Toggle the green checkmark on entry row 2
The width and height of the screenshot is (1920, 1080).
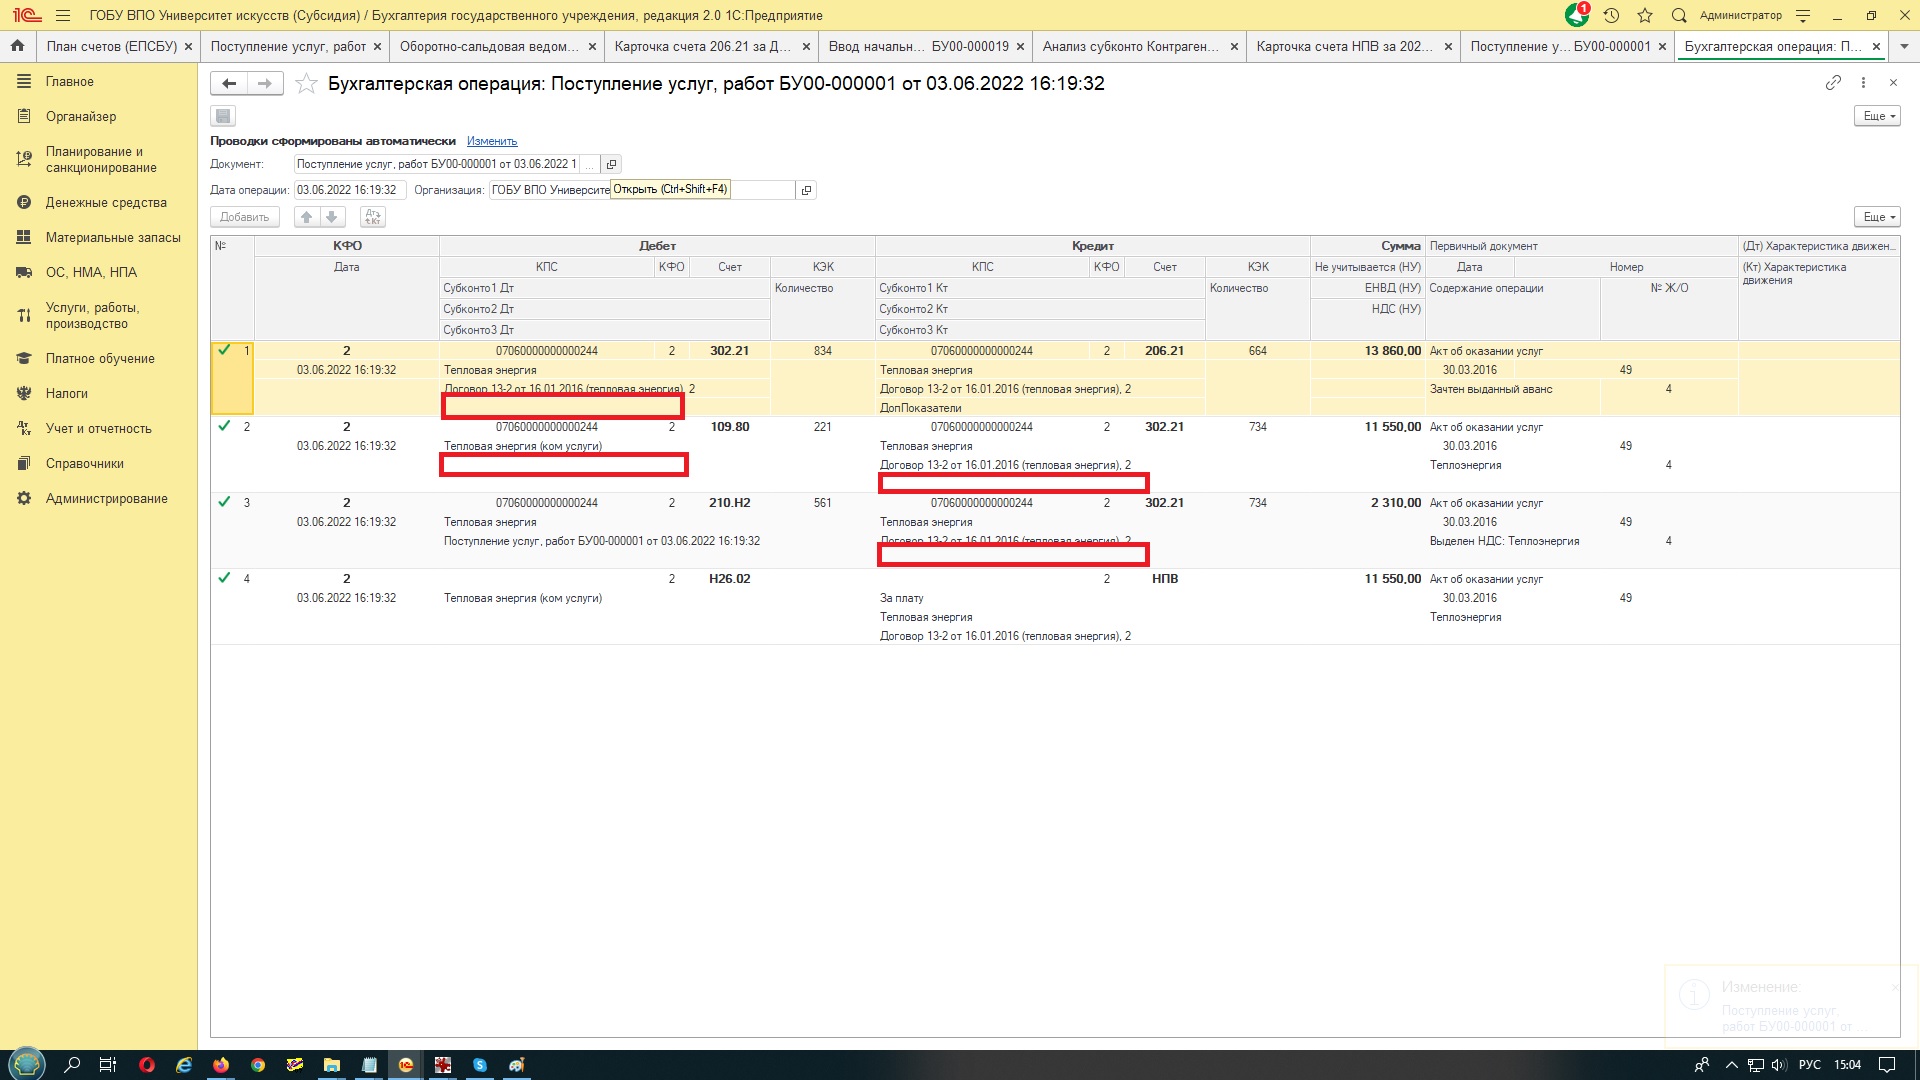[224, 426]
